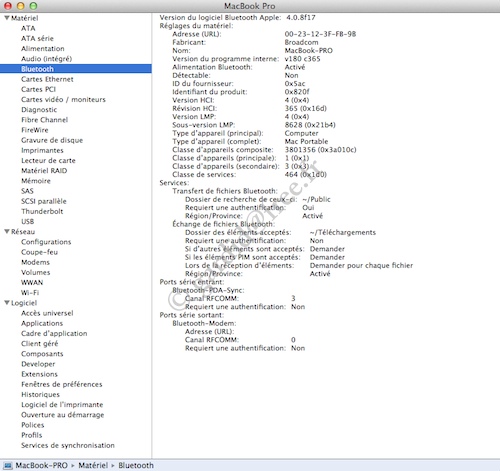This screenshot has height=471, width=500.
Task: Click the Réseau section header label
Action: (23, 232)
